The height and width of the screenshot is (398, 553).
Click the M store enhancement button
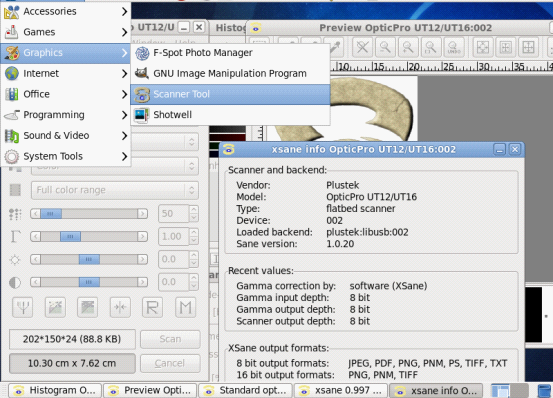(x=186, y=307)
